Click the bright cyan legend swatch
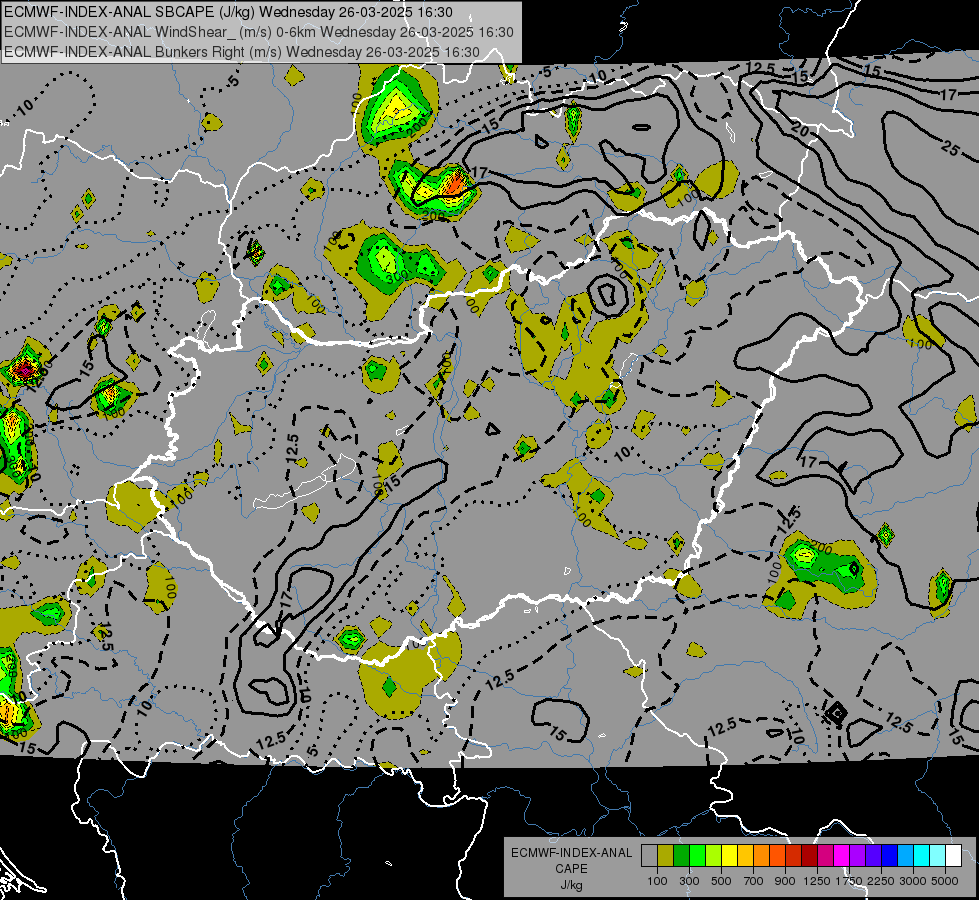Image resolution: width=979 pixels, height=900 pixels. coord(922,856)
